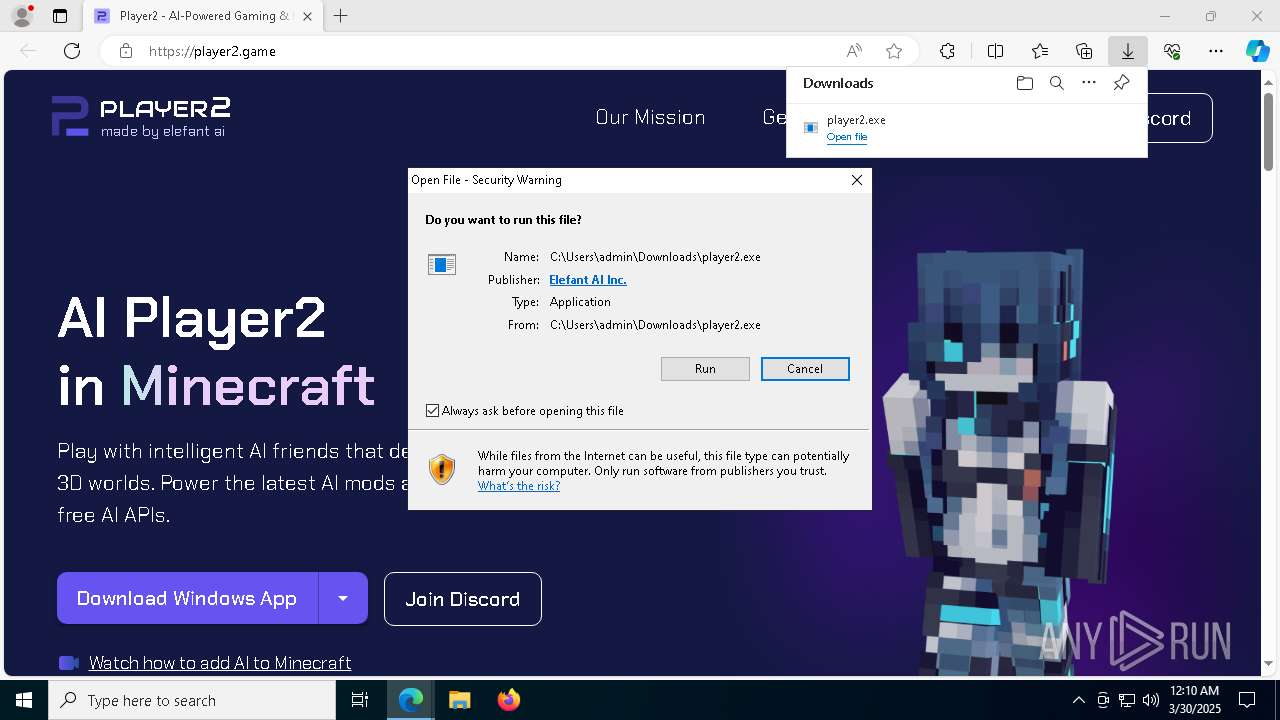This screenshot has width=1280, height=720.
Task: Open File Explorer from taskbar
Action: coord(459,700)
